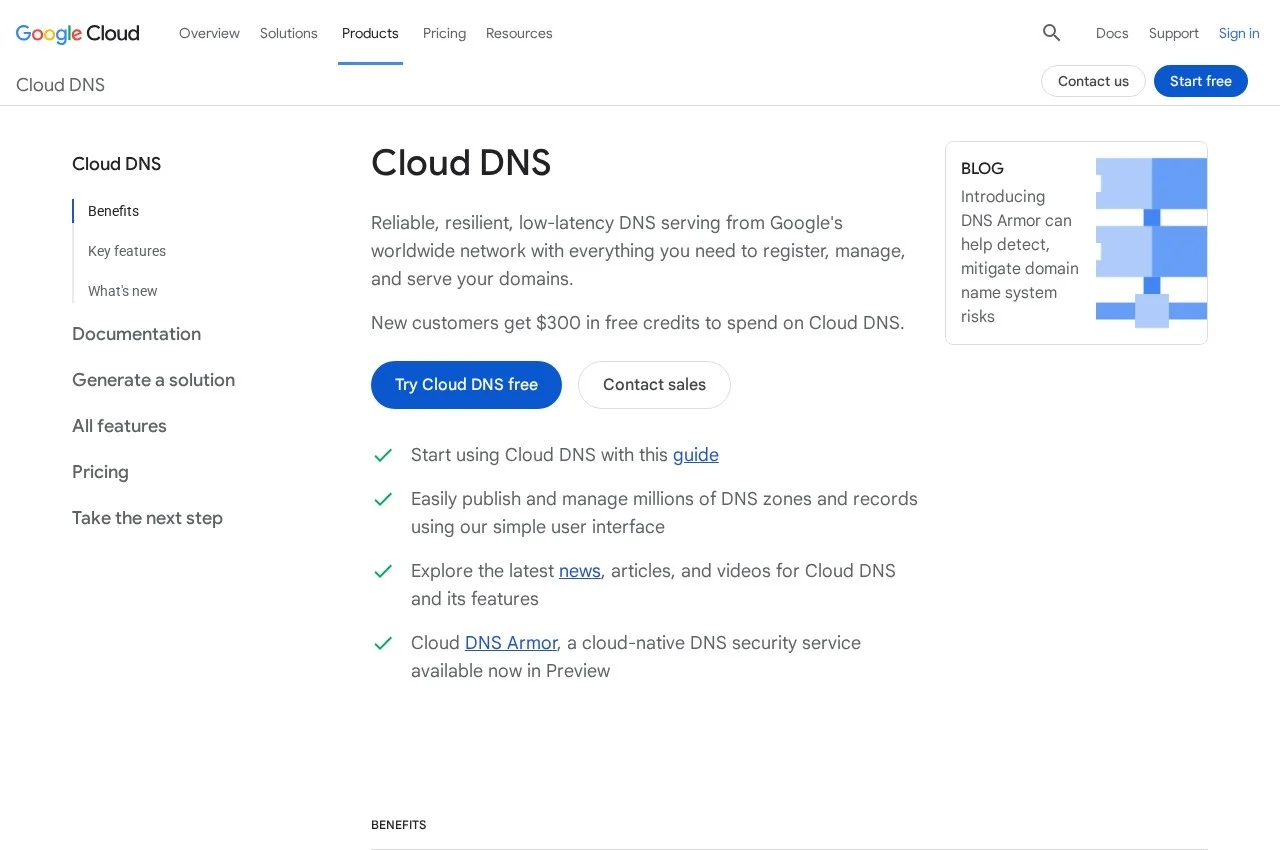This screenshot has height=850, width=1280.
Task: Click the blog card illustration thumbnail
Action: pos(1151,243)
